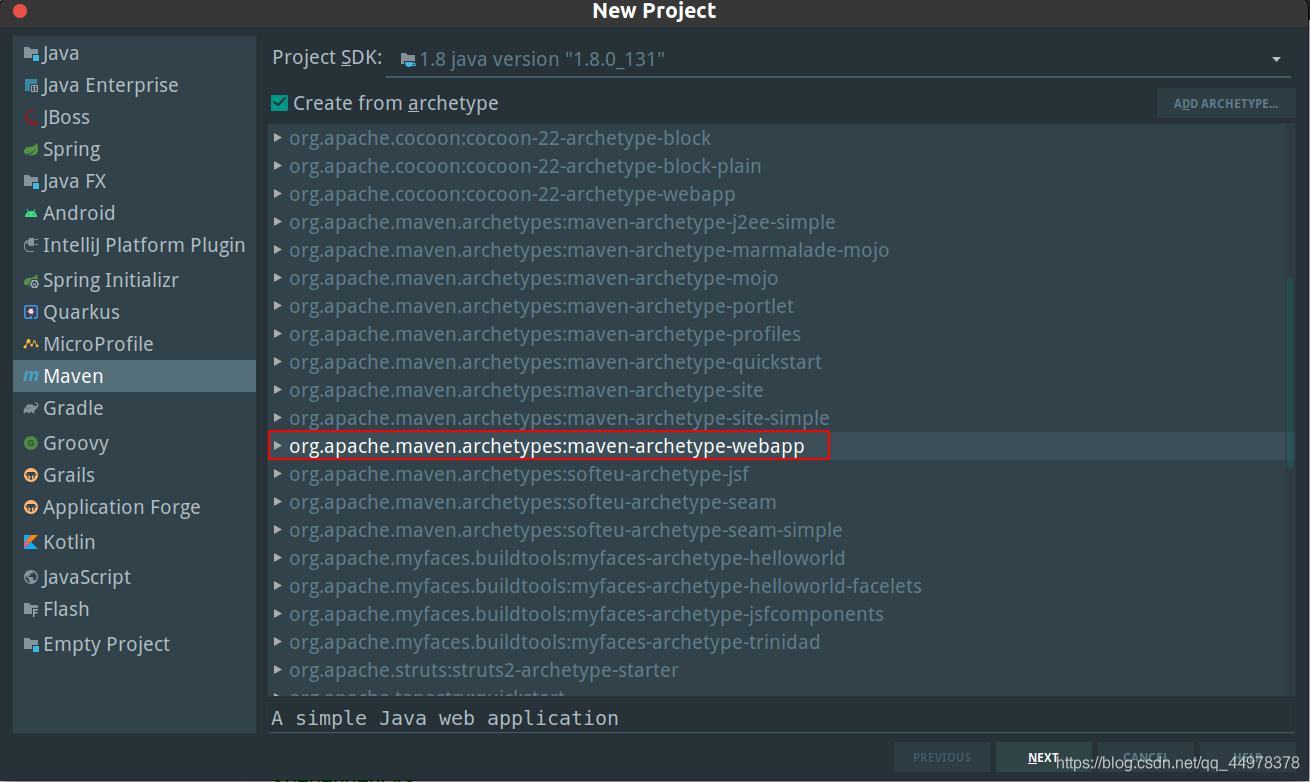This screenshot has height=782, width=1310.
Task: Click the Add Archetype button
Action: point(1226,104)
